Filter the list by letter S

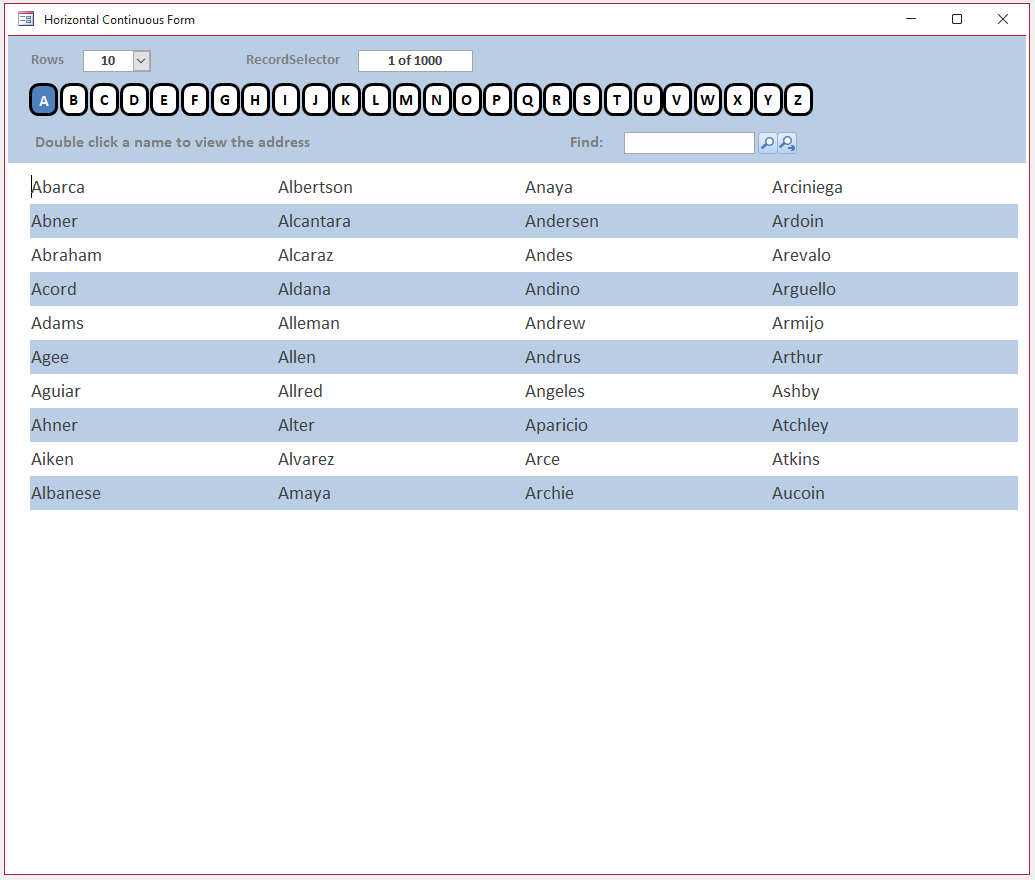[x=587, y=100]
